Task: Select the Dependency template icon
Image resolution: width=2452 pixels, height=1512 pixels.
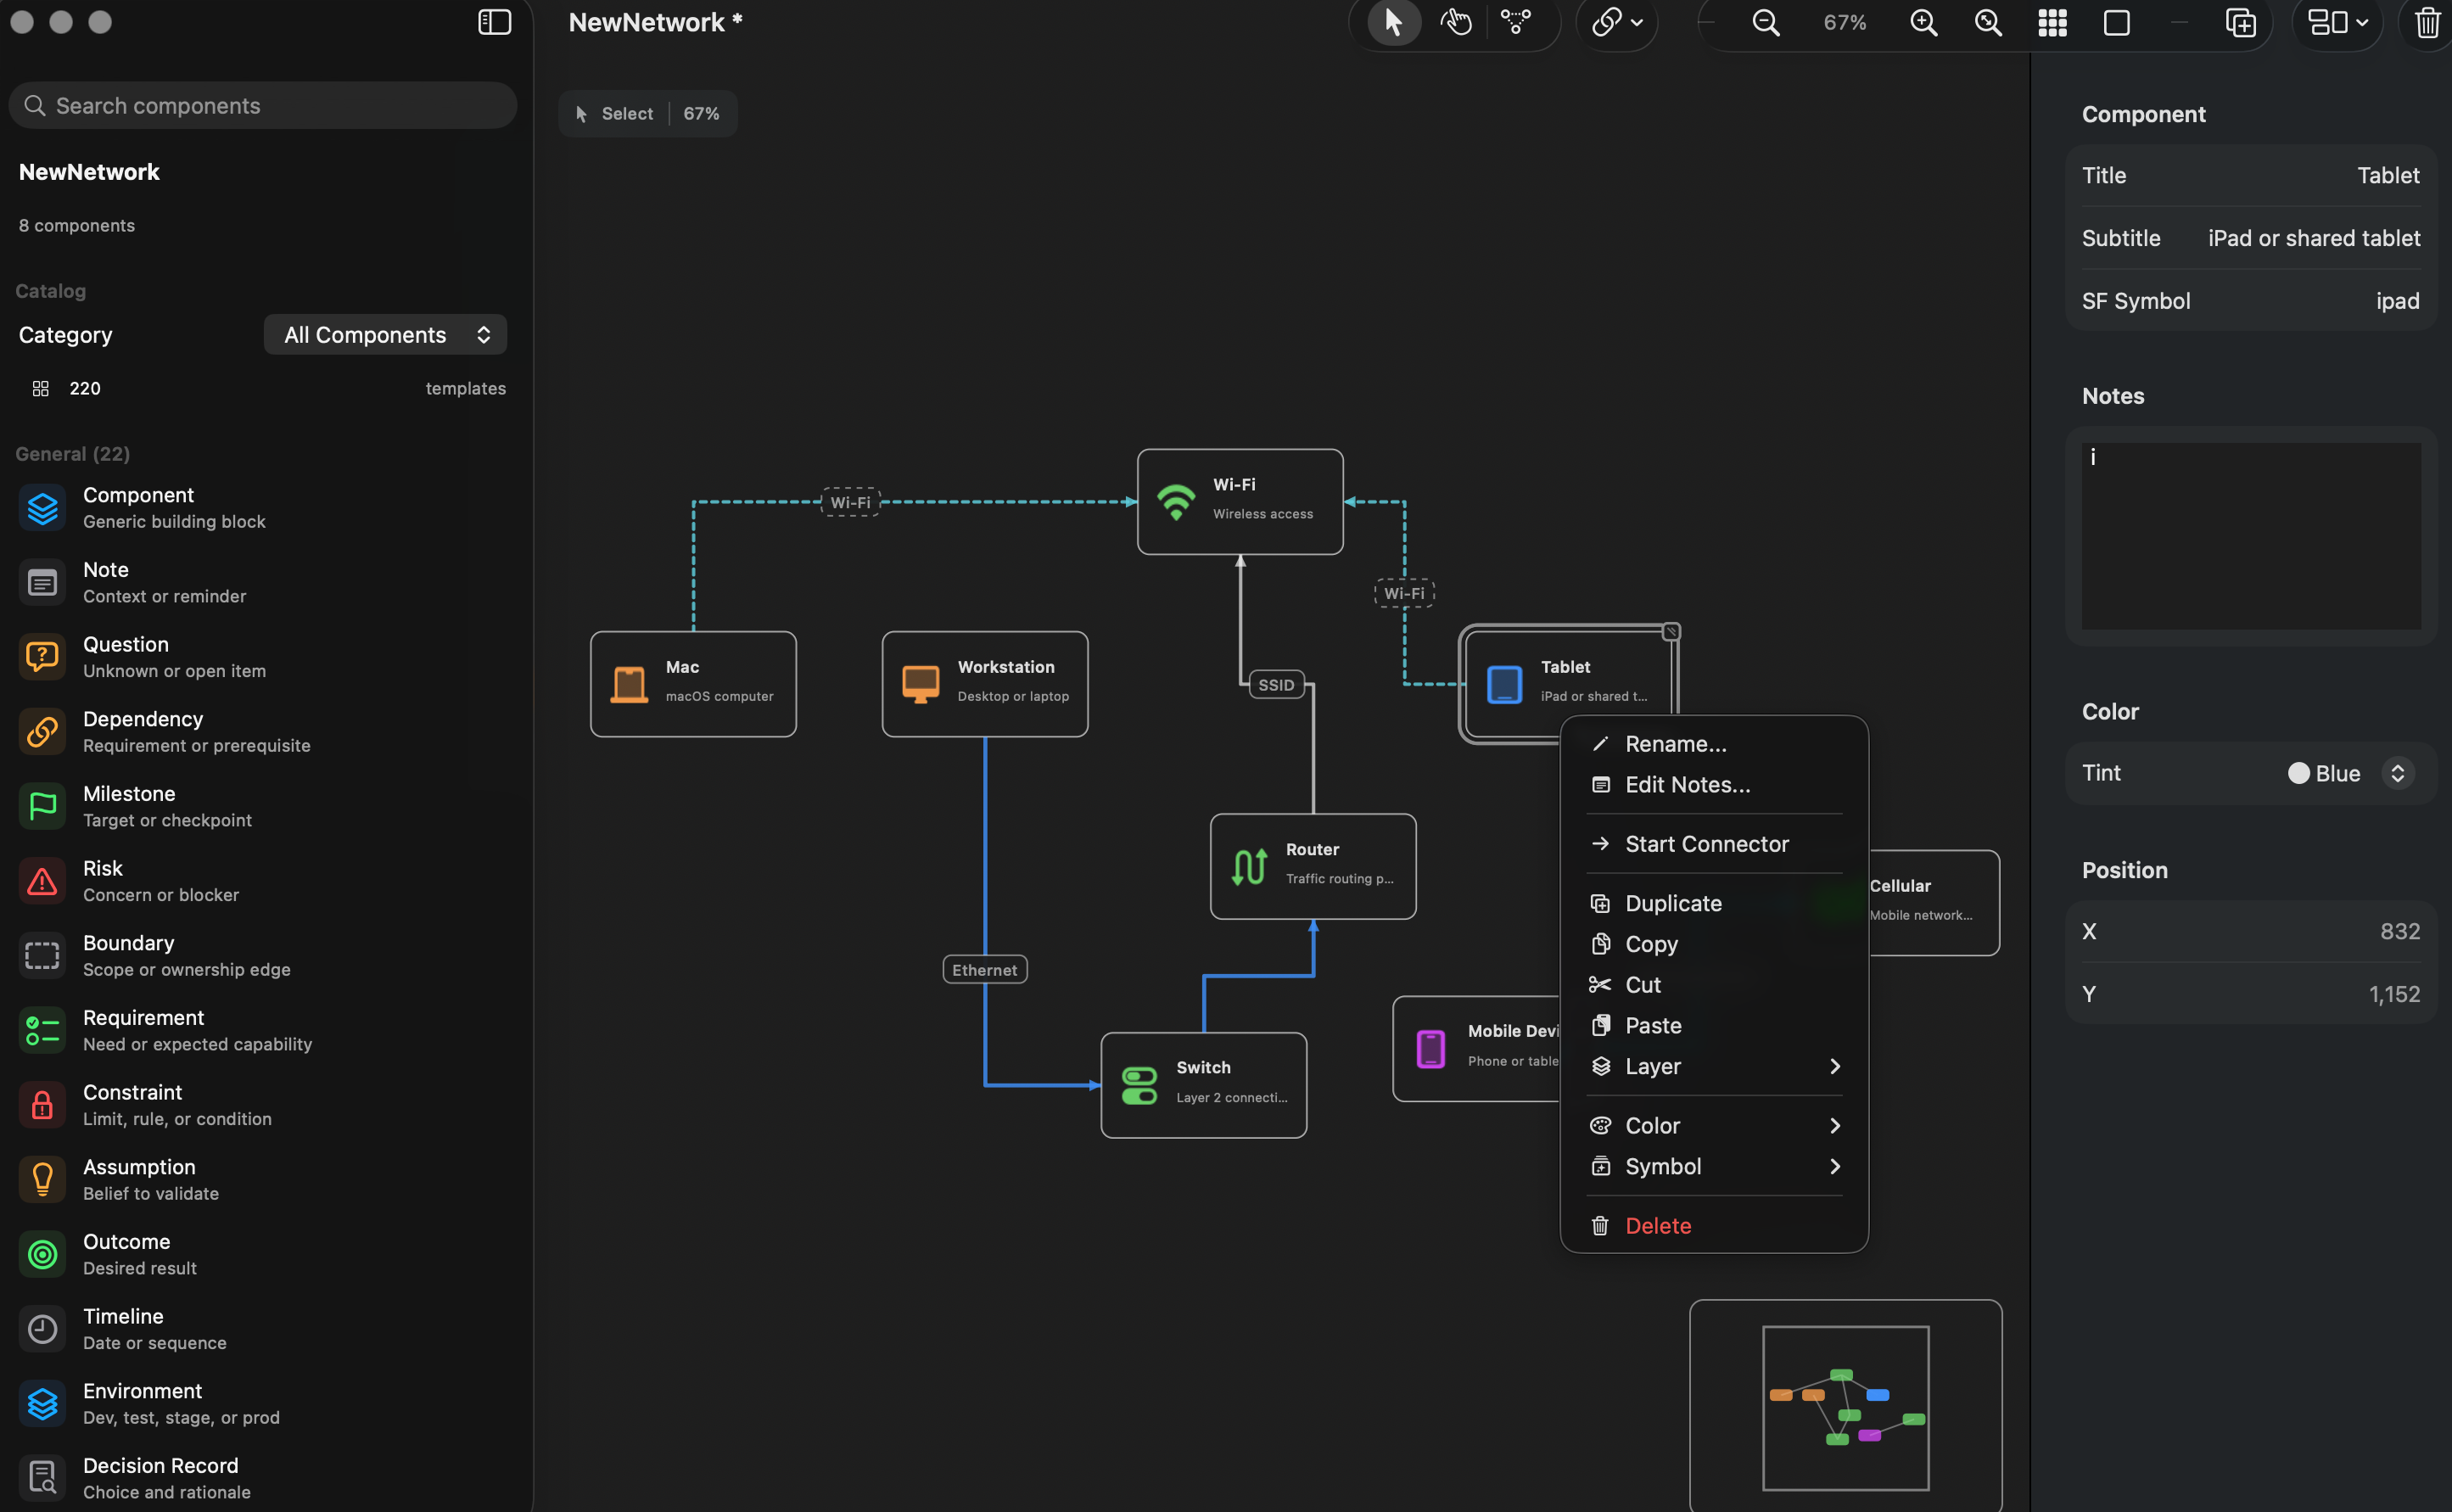Action: click(42, 732)
